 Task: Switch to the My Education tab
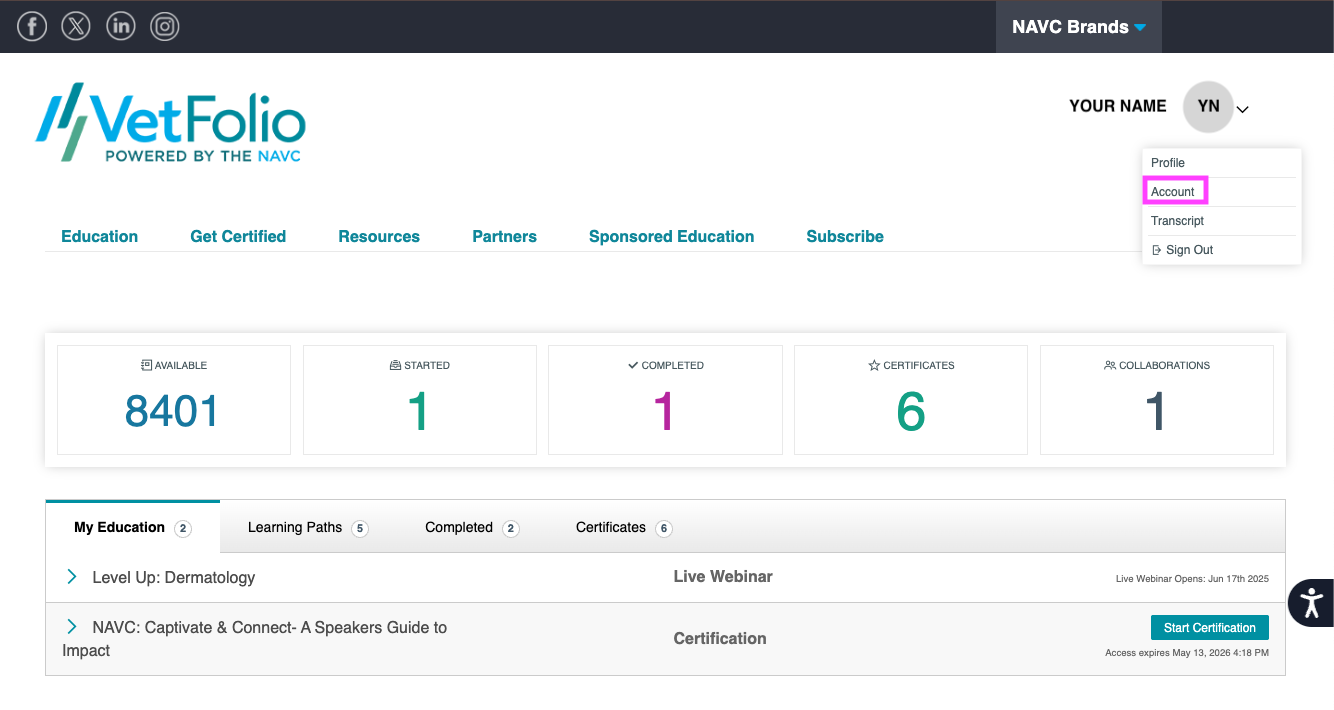coord(133,527)
